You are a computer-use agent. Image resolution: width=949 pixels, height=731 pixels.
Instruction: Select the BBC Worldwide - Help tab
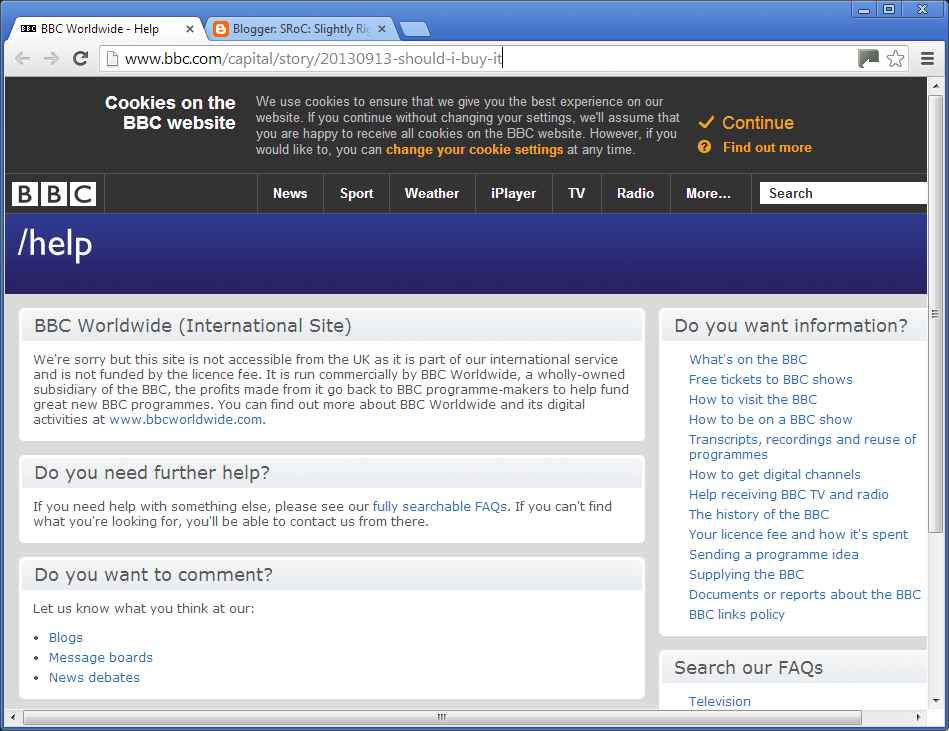pos(100,28)
